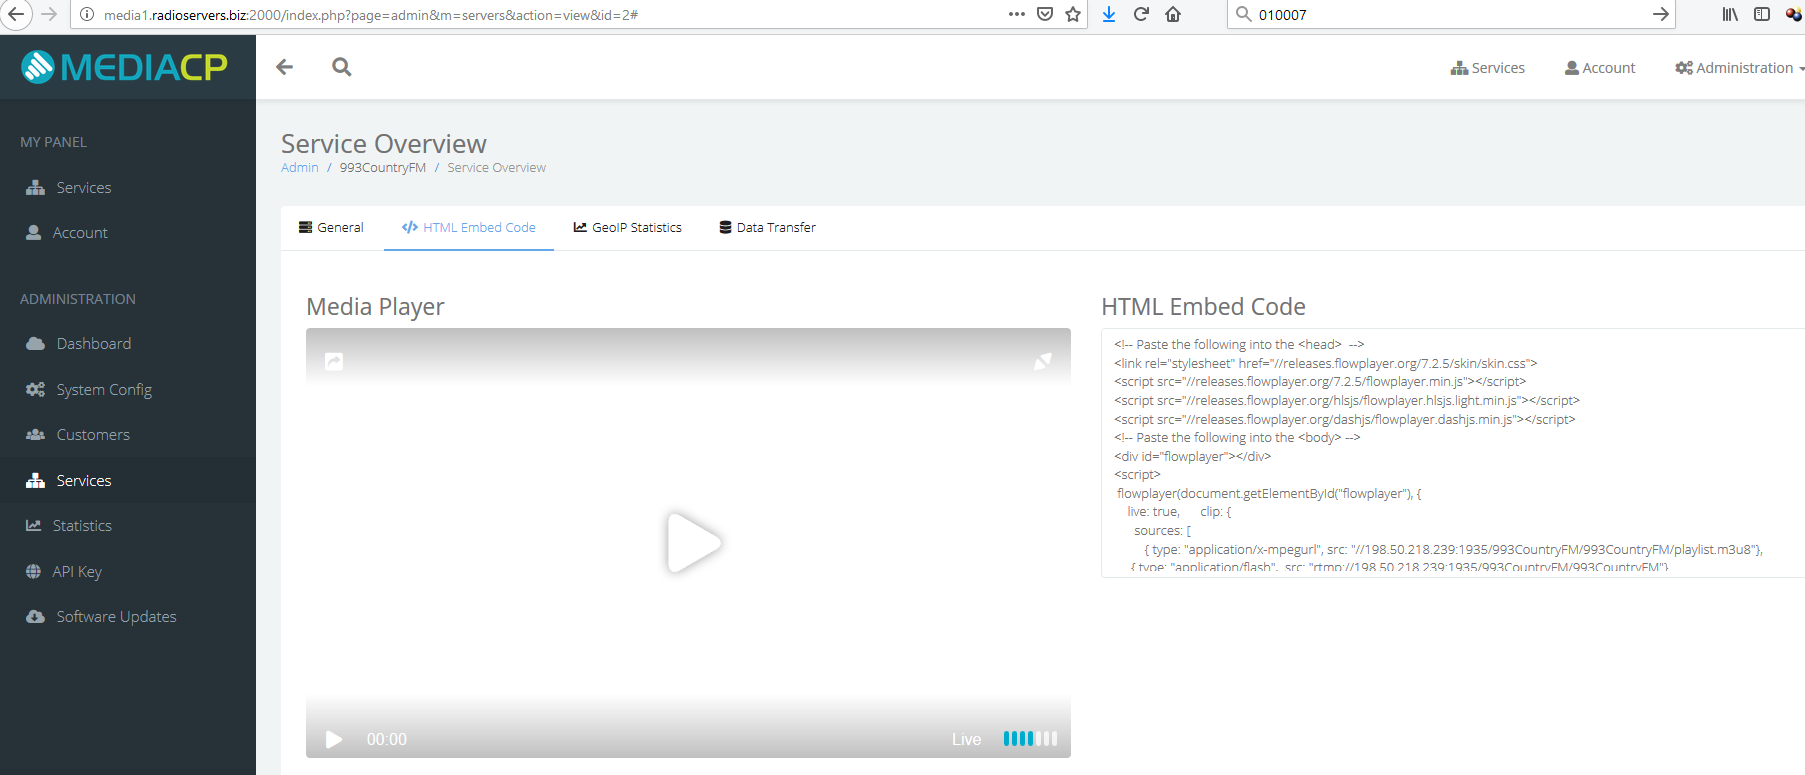Click the share icon on media player

(334, 361)
